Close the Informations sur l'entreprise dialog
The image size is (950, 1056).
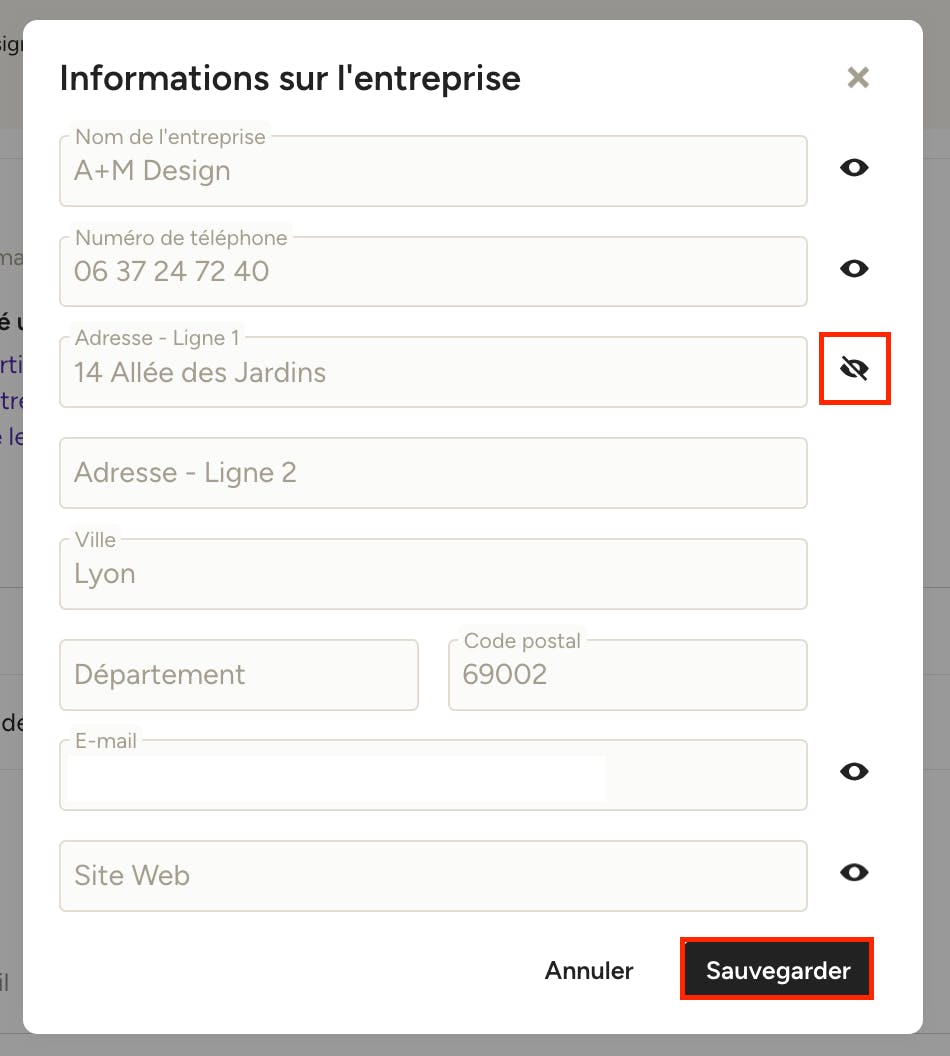[x=858, y=77]
